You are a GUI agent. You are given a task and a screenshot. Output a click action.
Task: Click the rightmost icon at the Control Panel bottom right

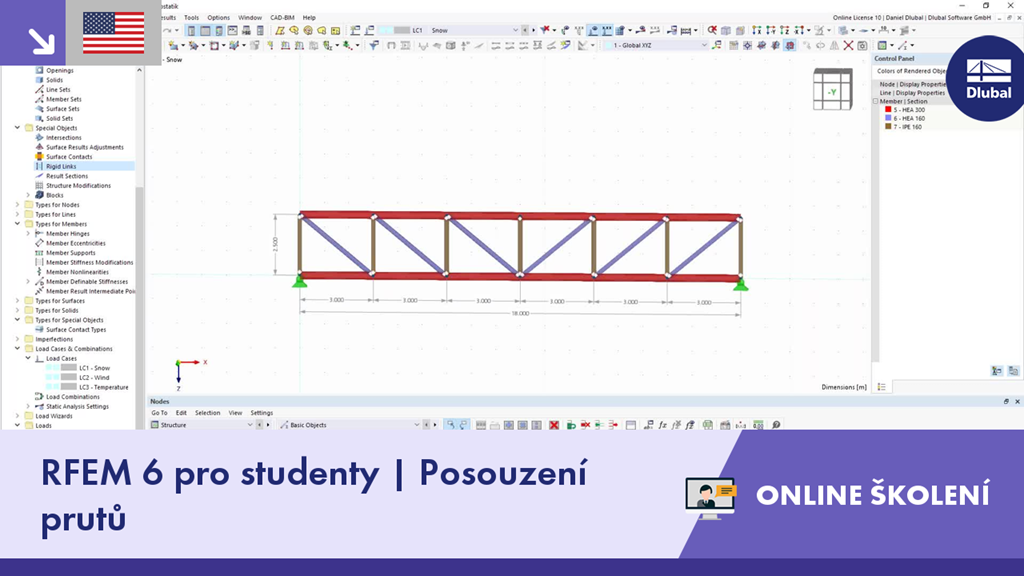1013,371
